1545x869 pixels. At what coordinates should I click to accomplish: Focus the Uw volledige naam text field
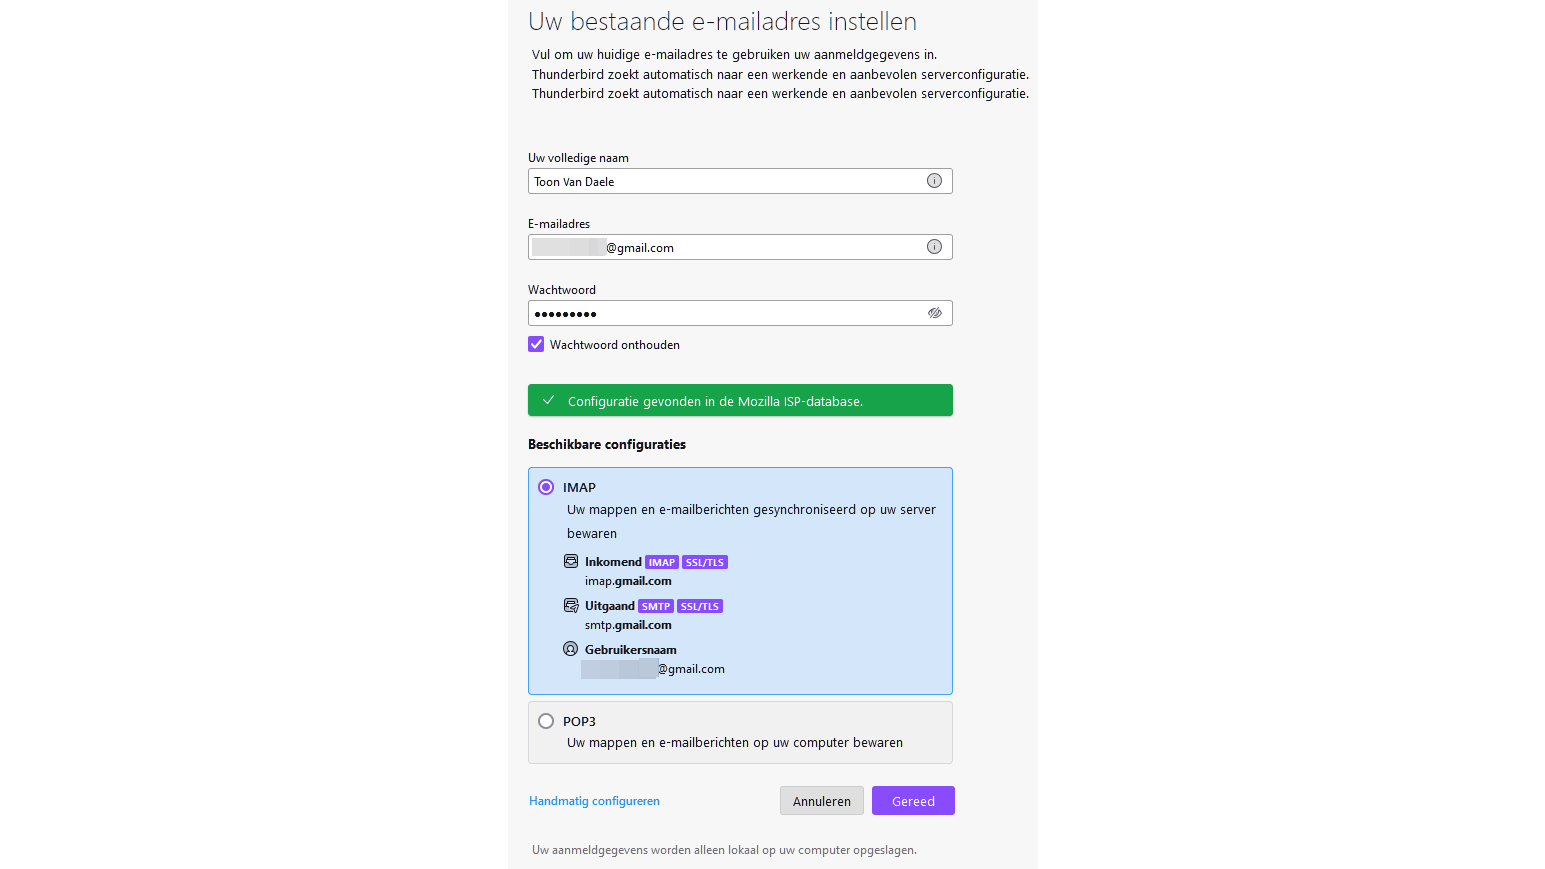(725, 181)
